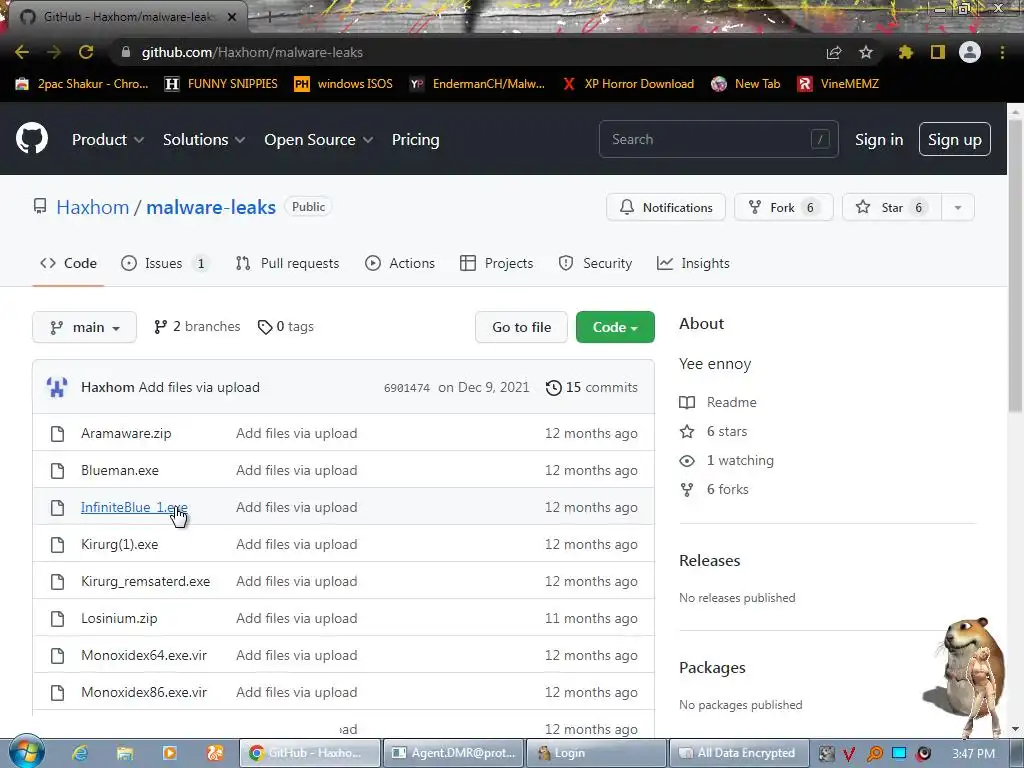Screen dimensions: 1024x768
Task: Open the Haxhom owner link
Action: 93,207
